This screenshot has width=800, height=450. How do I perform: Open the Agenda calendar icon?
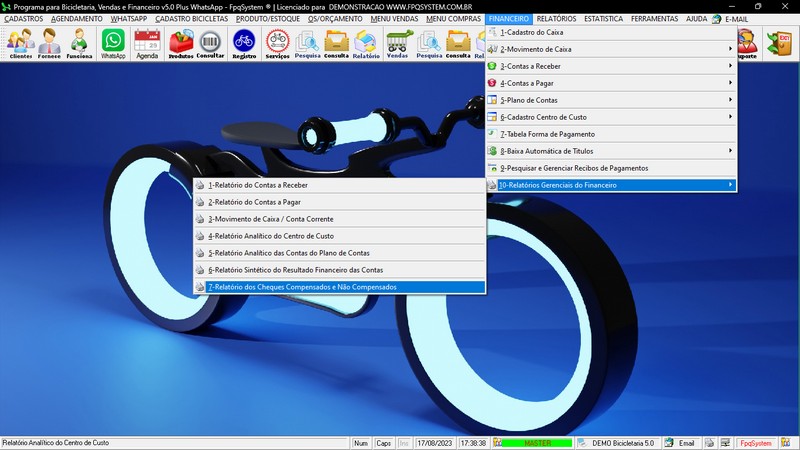click(x=147, y=43)
